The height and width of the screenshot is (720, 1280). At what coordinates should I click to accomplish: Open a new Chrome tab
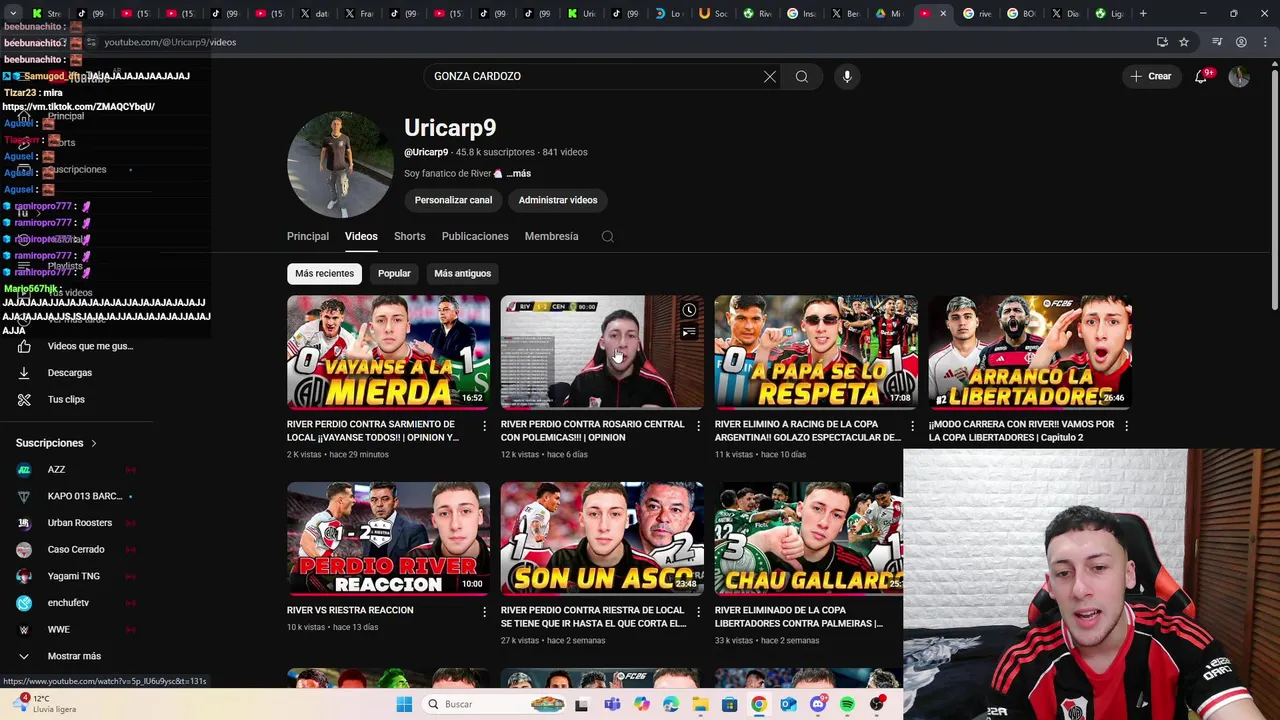[1143, 13]
